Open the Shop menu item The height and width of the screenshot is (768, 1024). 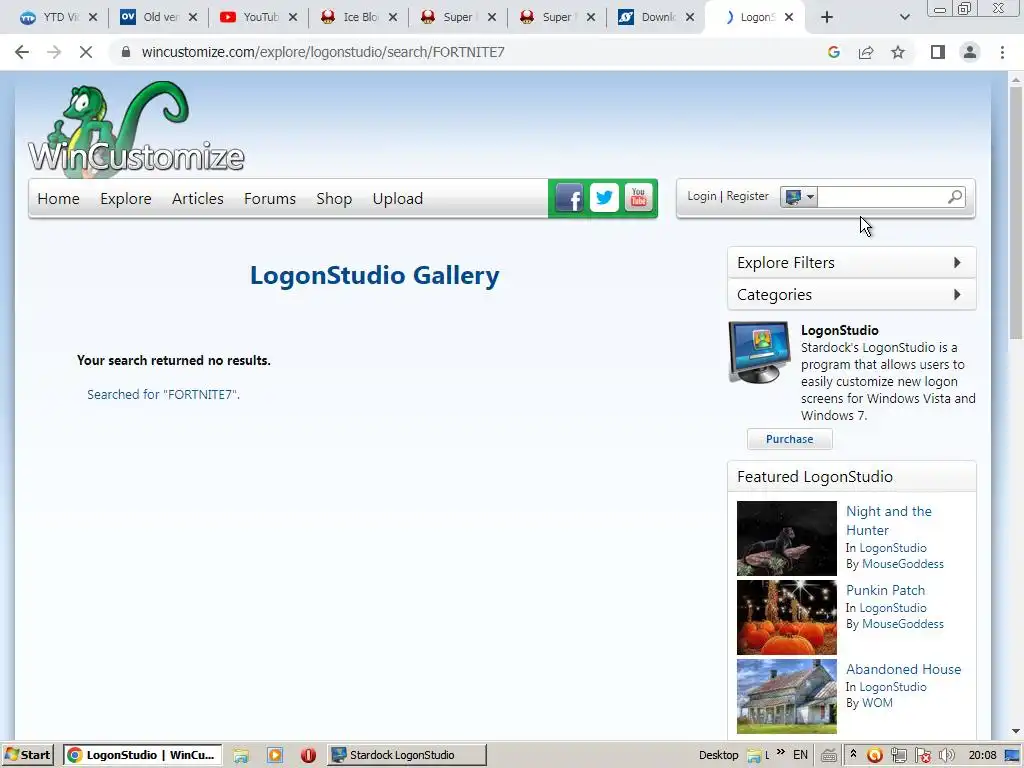(x=334, y=199)
